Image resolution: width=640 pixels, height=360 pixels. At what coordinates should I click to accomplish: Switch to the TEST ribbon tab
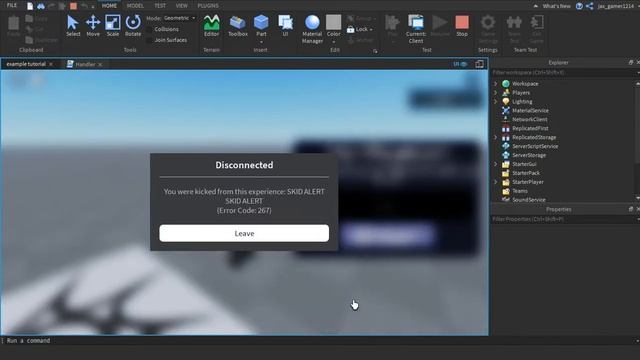[x=160, y=6]
